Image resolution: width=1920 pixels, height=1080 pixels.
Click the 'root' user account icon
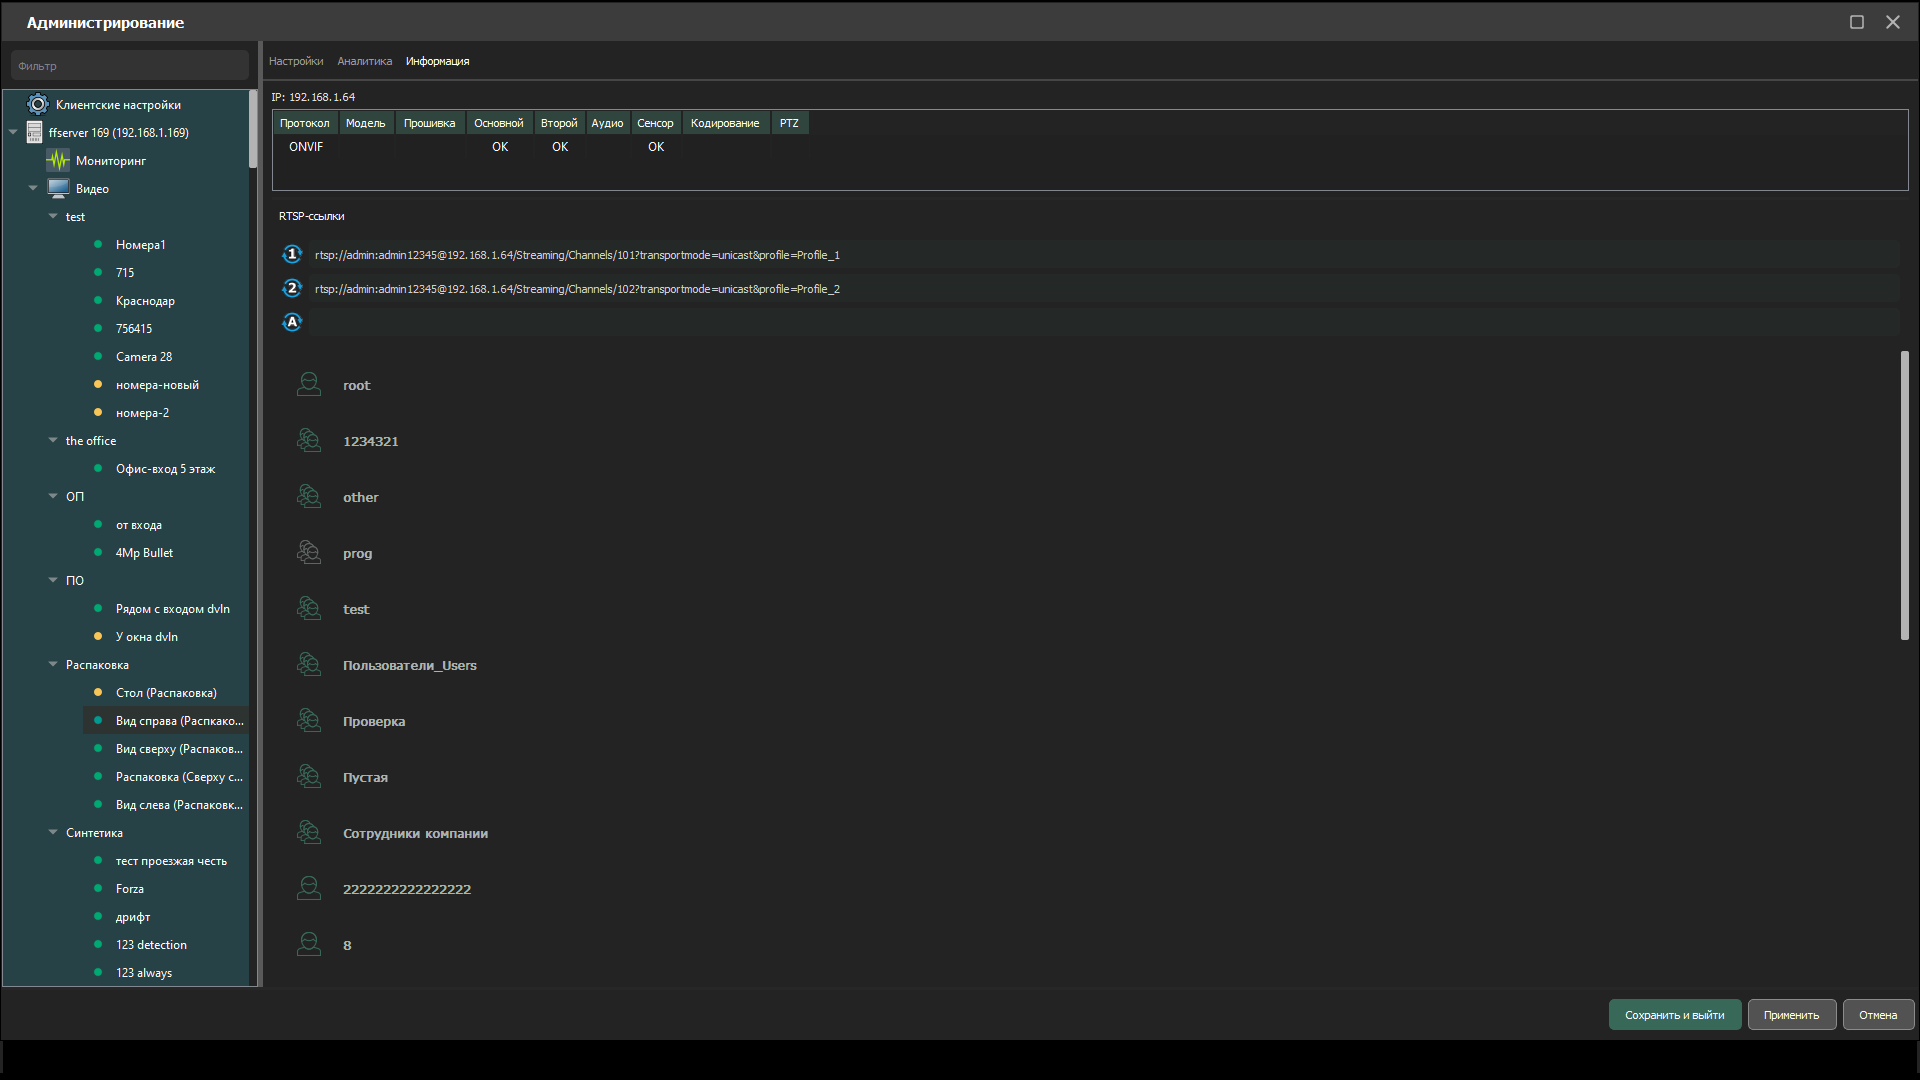tap(307, 384)
